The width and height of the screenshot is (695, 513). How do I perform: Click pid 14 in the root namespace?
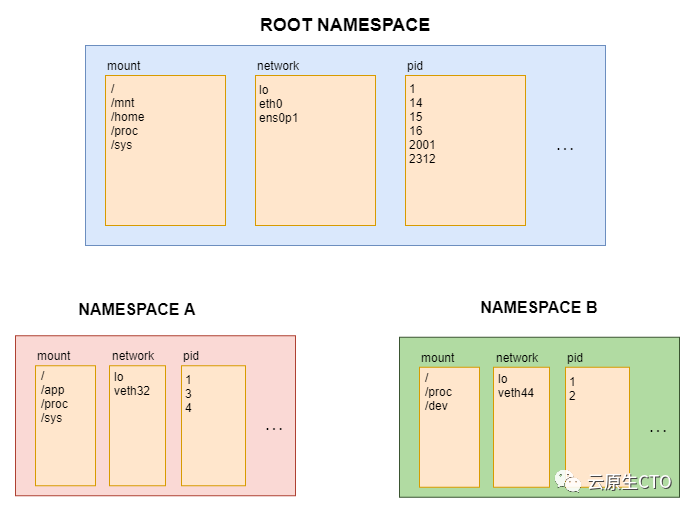coord(416,103)
